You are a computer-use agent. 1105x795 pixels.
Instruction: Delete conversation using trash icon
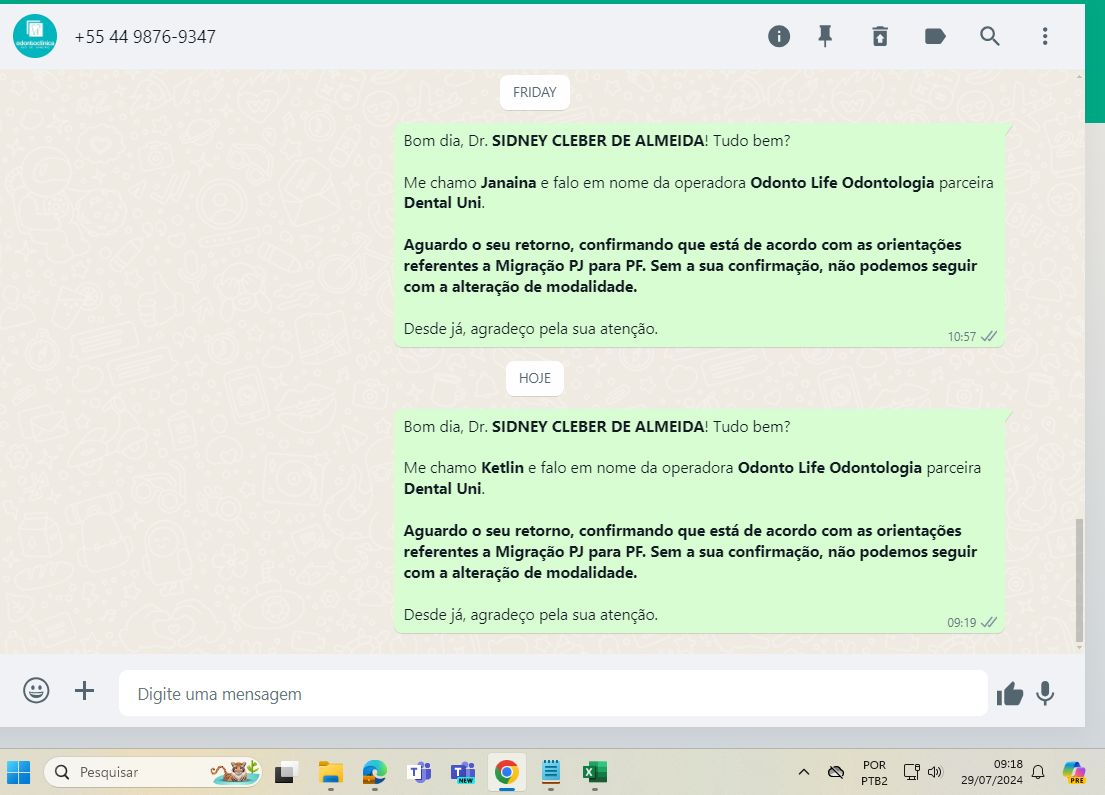coord(879,36)
